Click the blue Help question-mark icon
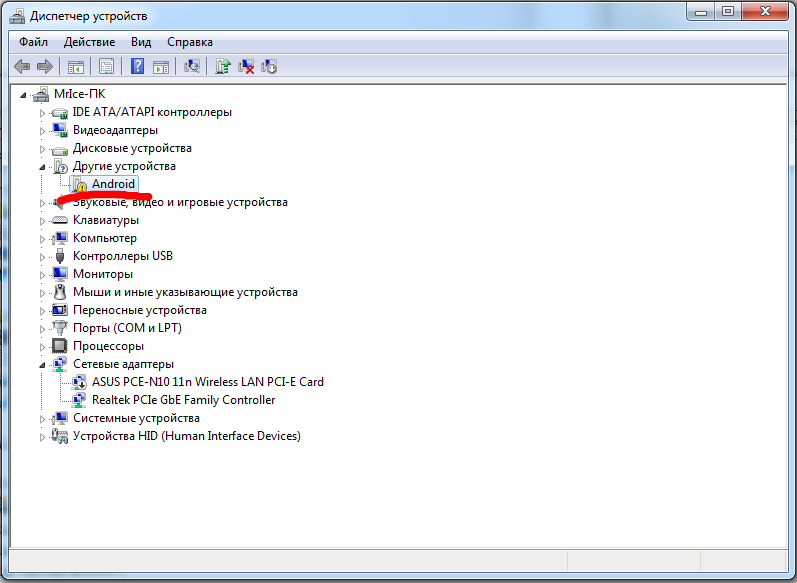797x583 pixels. 137,66
